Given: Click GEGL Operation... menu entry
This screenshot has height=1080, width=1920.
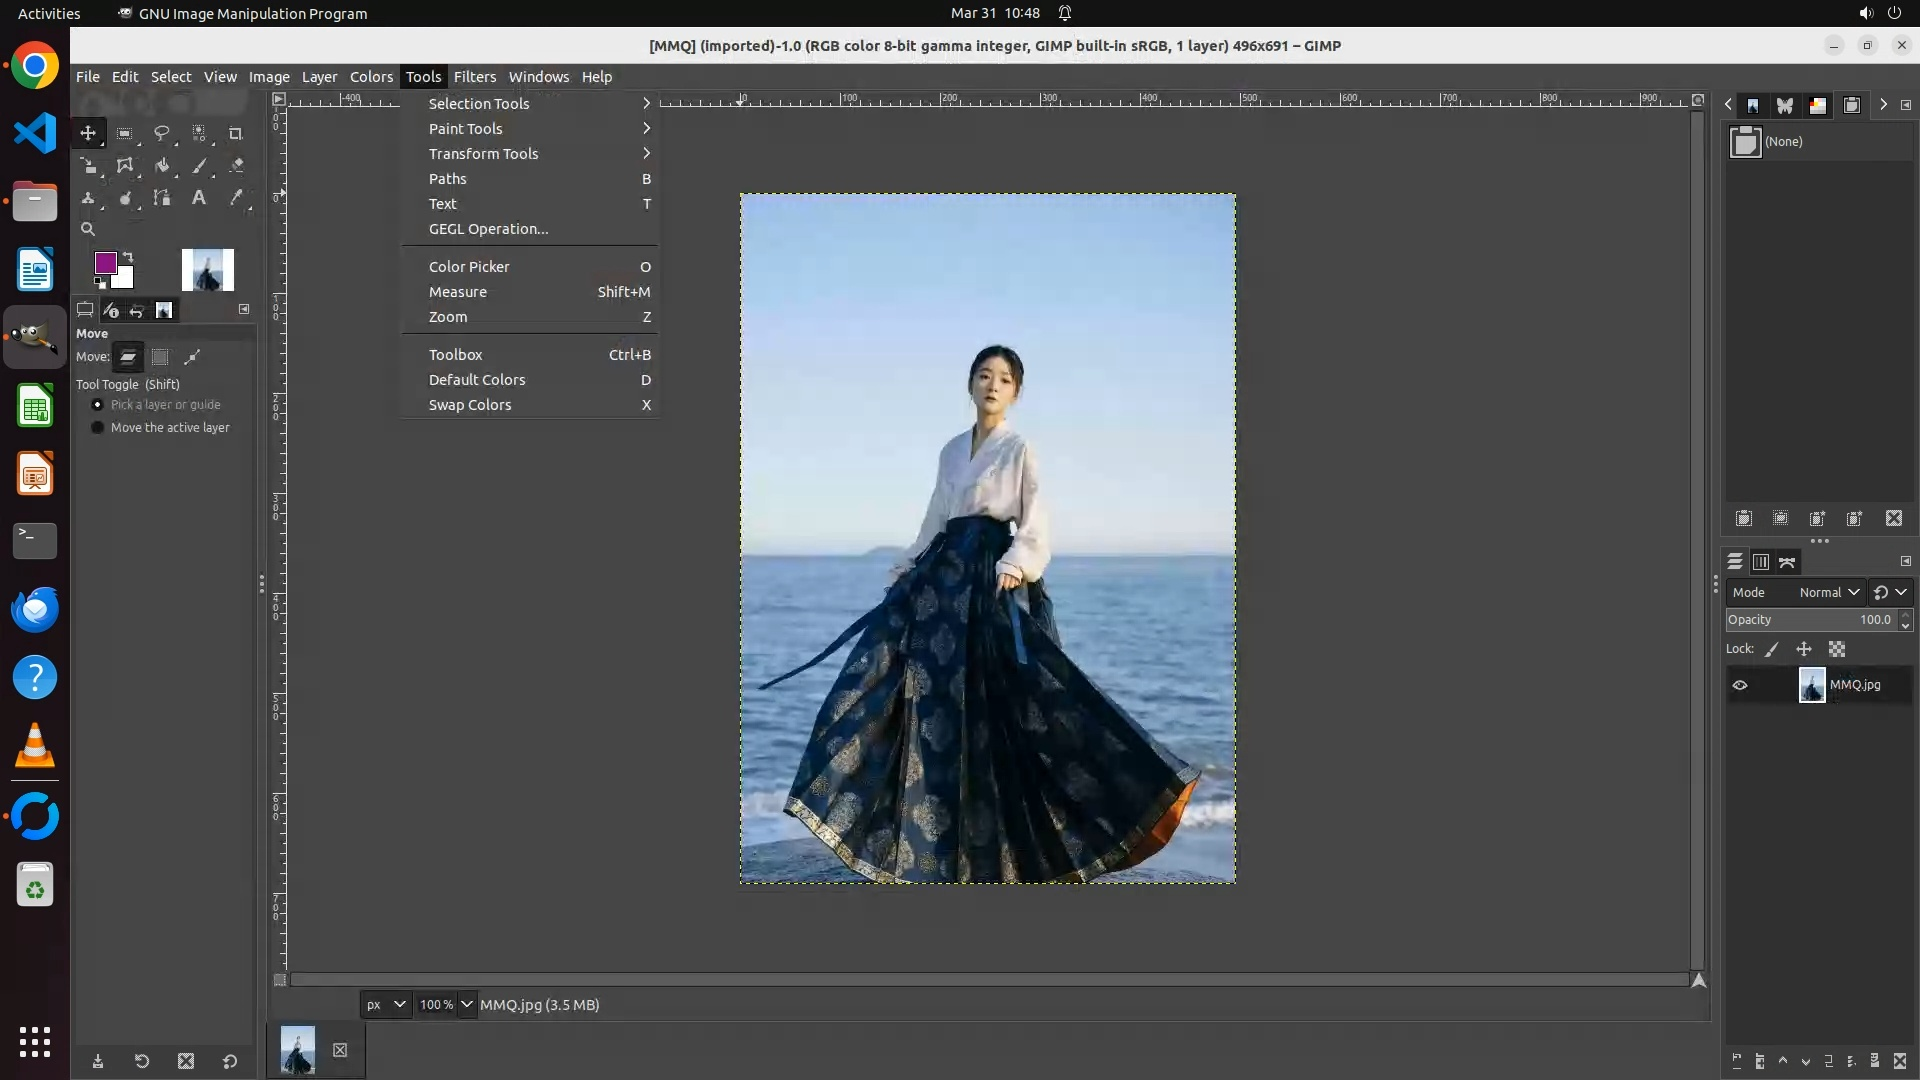Looking at the screenshot, I should (x=488, y=229).
